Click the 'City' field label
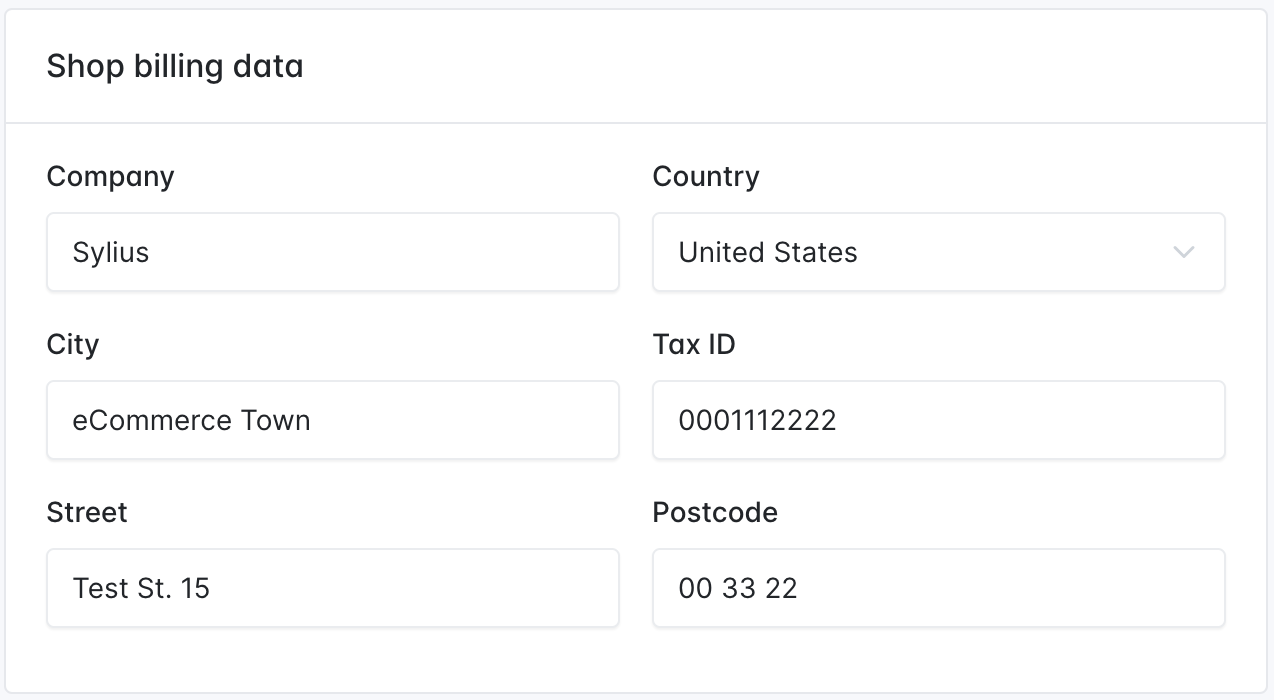This screenshot has width=1274, height=700. (73, 345)
